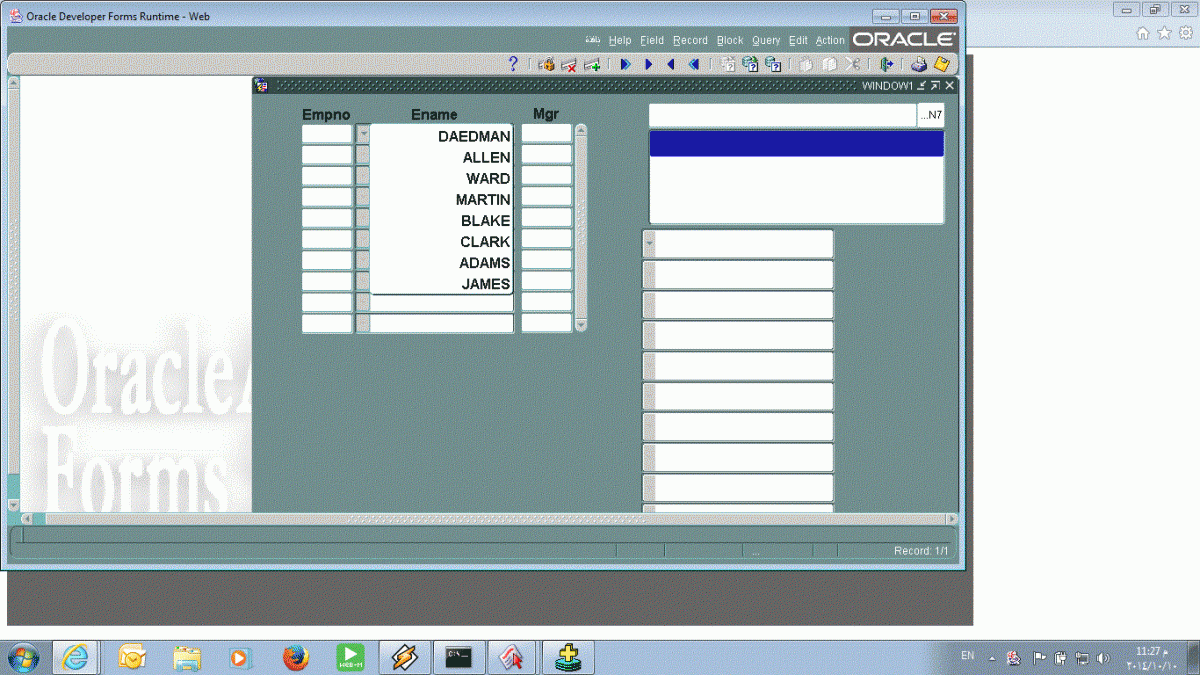Click the Remove Record red X icon

(x=569, y=64)
